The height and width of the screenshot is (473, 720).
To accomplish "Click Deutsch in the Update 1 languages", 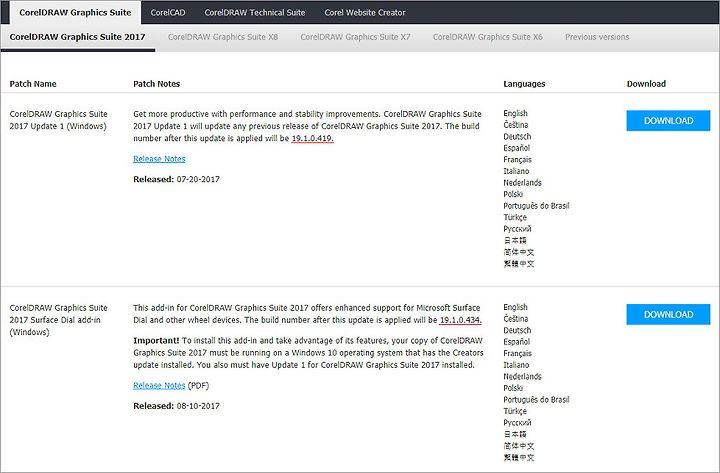I will (517, 137).
